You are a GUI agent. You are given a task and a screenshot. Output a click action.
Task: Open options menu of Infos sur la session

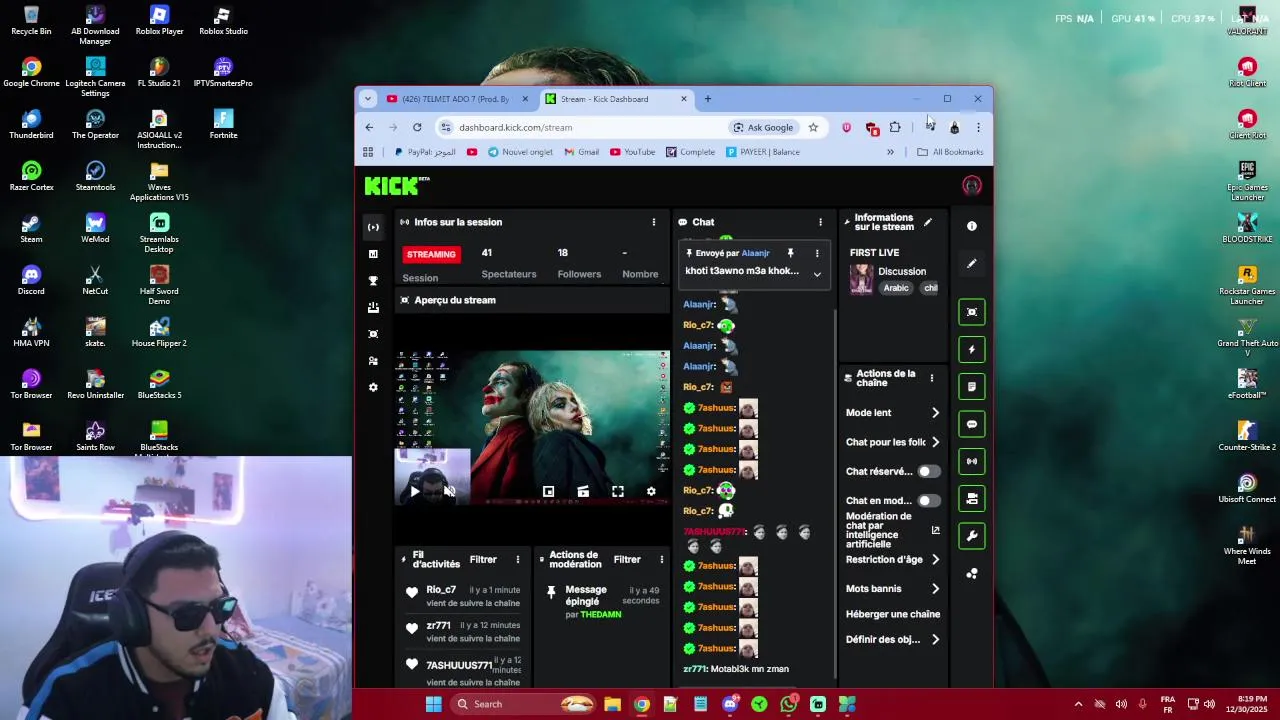pos(654,222)
